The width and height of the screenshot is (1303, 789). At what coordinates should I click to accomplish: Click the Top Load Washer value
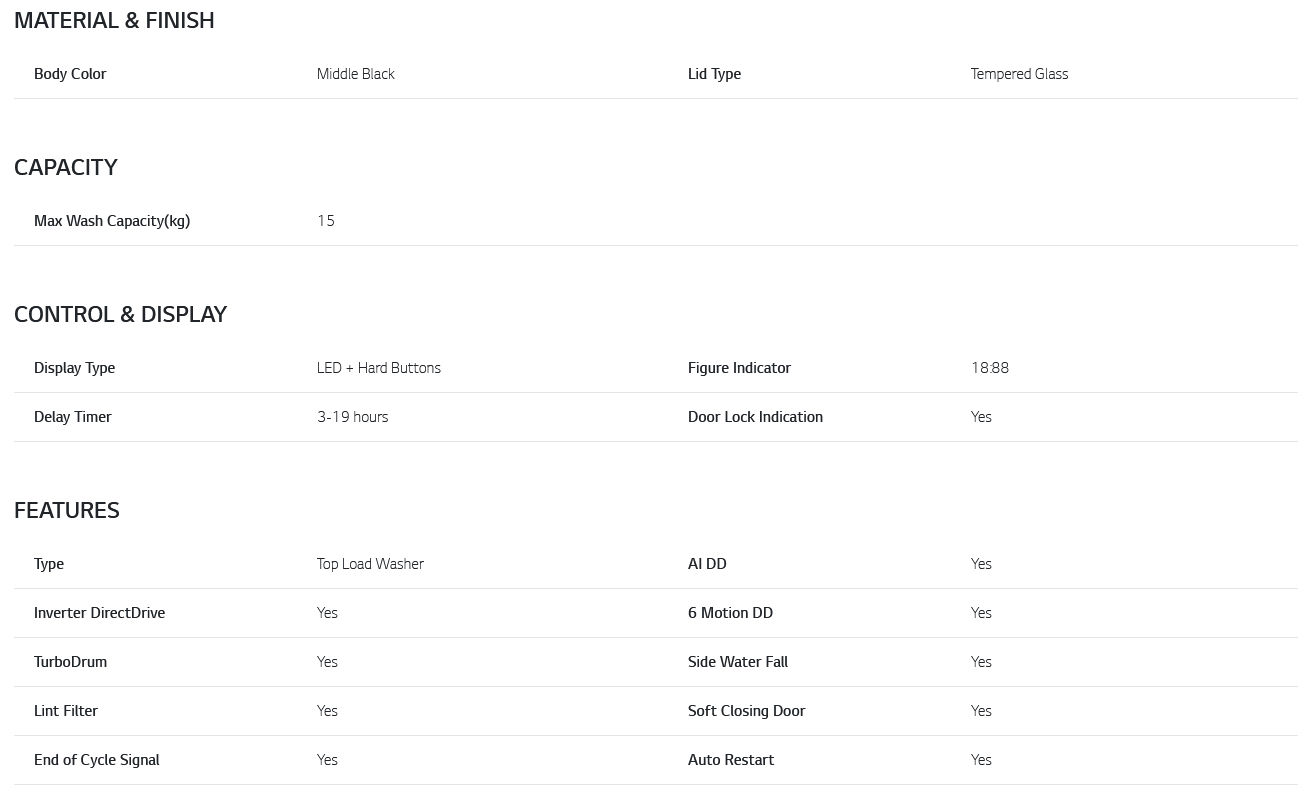click(370, 564)
